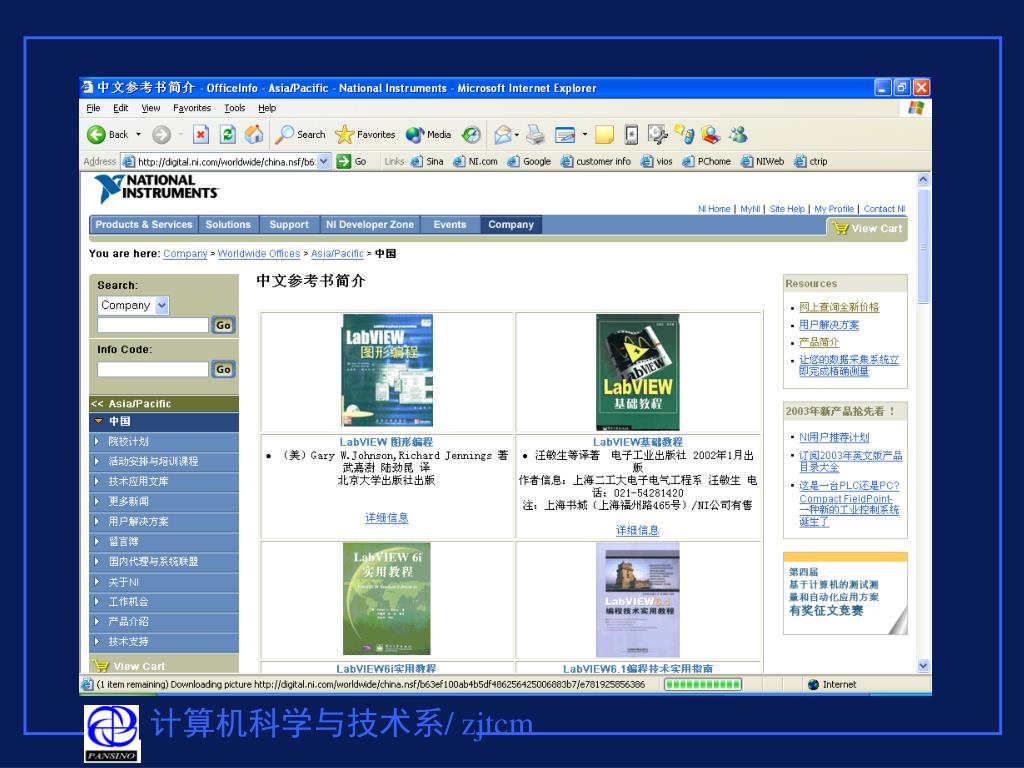Expand the 院校计划 sidebar item
The height and width of the screenshot is (768, 1024).
pos(97,441)
